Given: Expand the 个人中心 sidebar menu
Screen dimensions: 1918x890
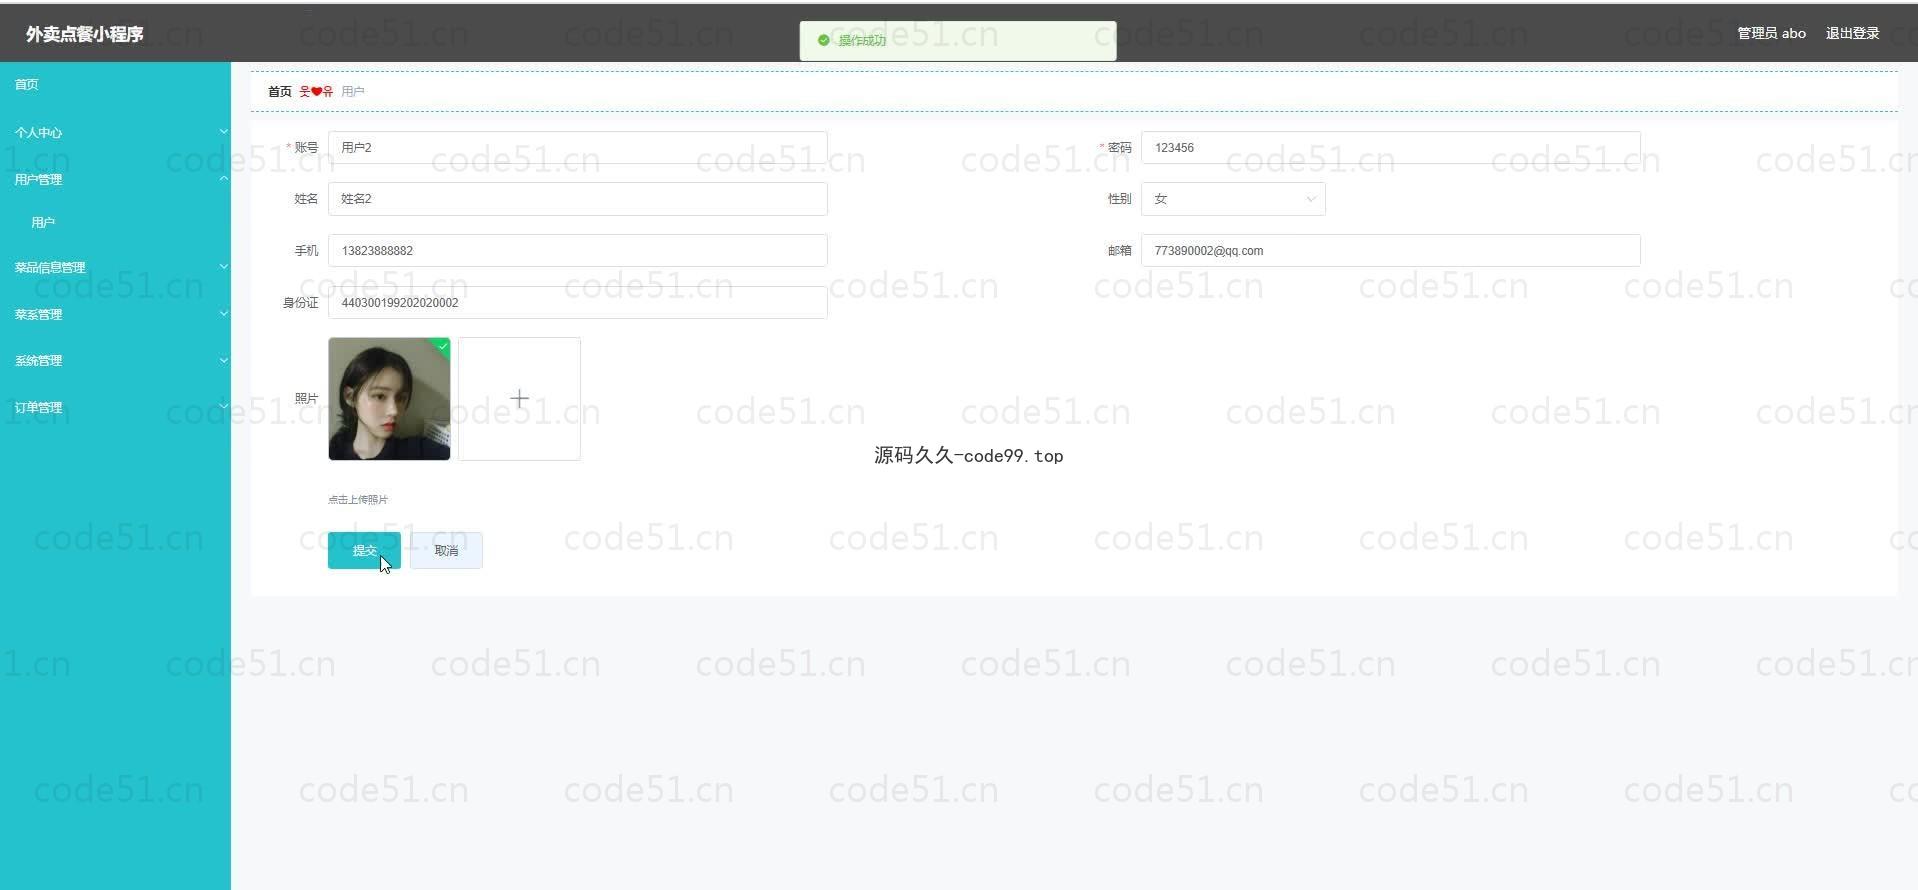Looking at the screenshot, I should (x=115, y=132).
